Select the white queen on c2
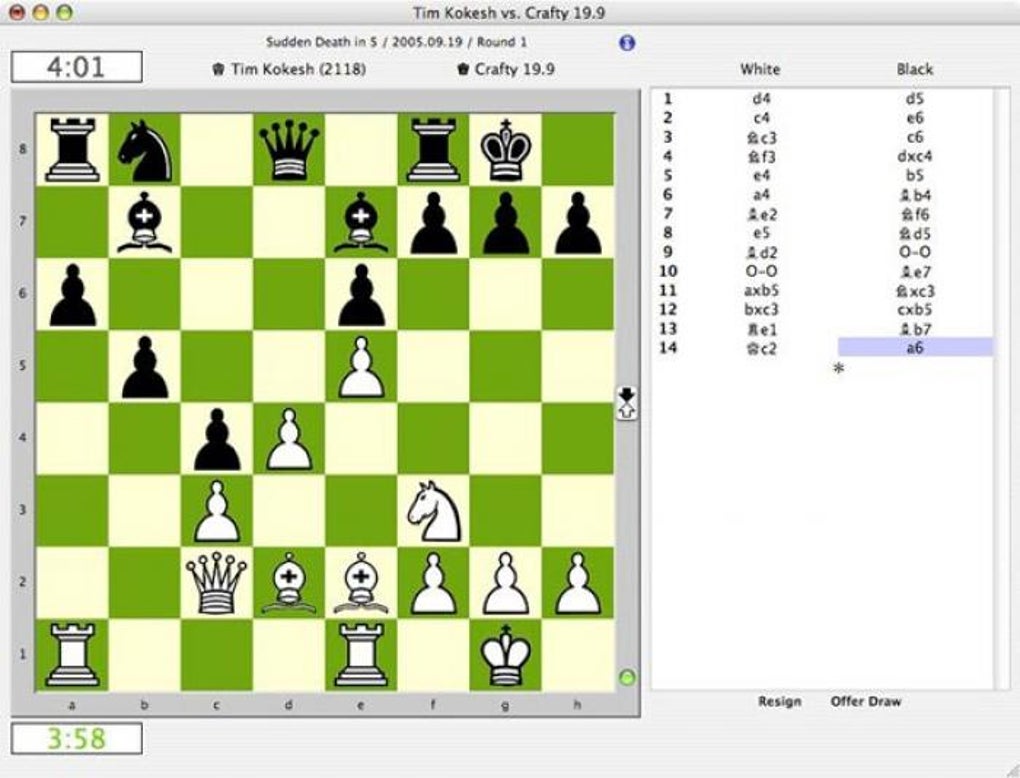 216,580
